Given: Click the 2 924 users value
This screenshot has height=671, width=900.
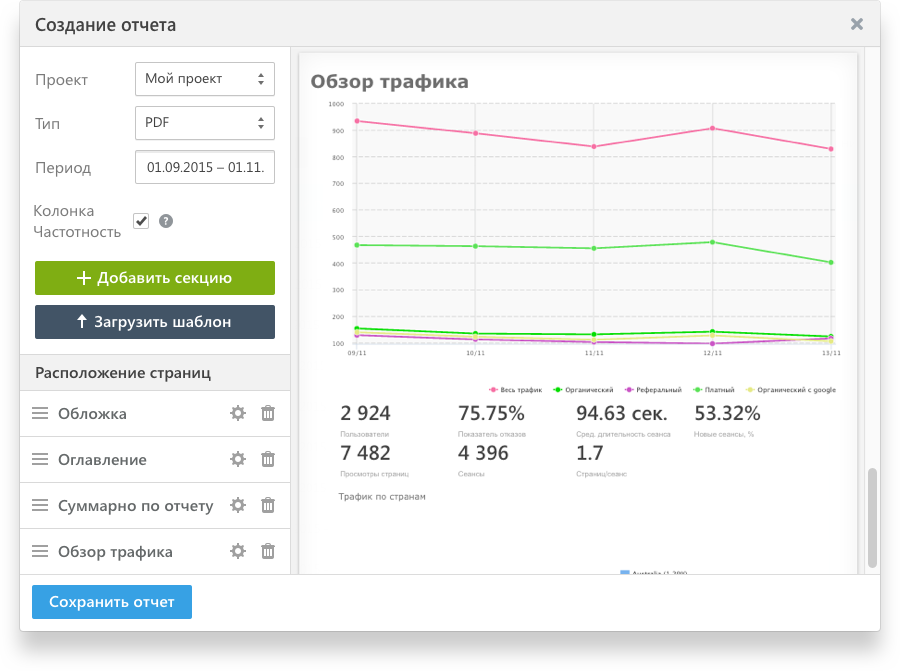Looking at the screenshot, I should [x=365, y=413].
